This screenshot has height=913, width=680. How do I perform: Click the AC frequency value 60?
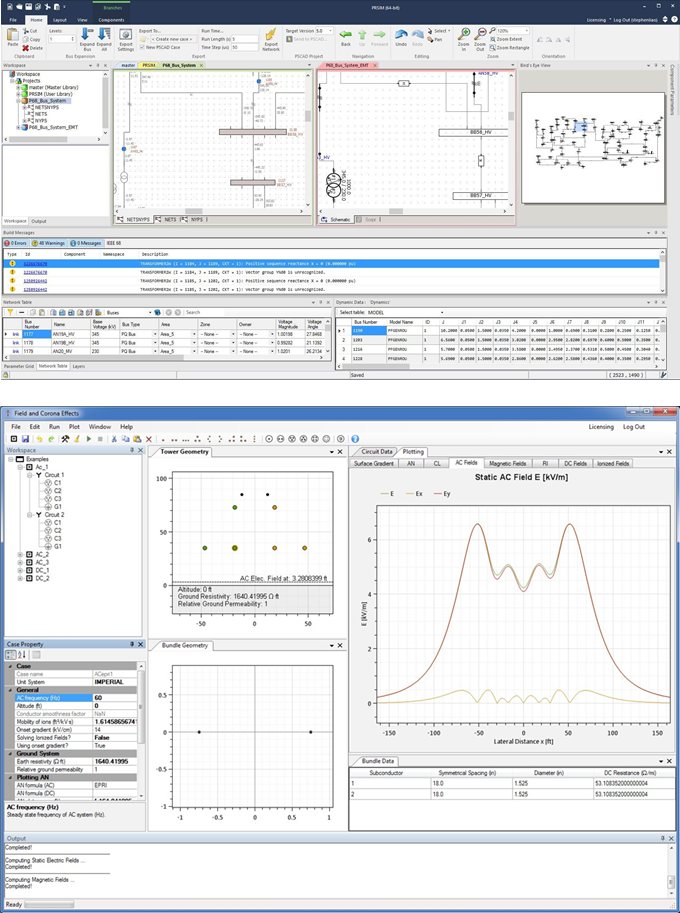click(115, 698)
